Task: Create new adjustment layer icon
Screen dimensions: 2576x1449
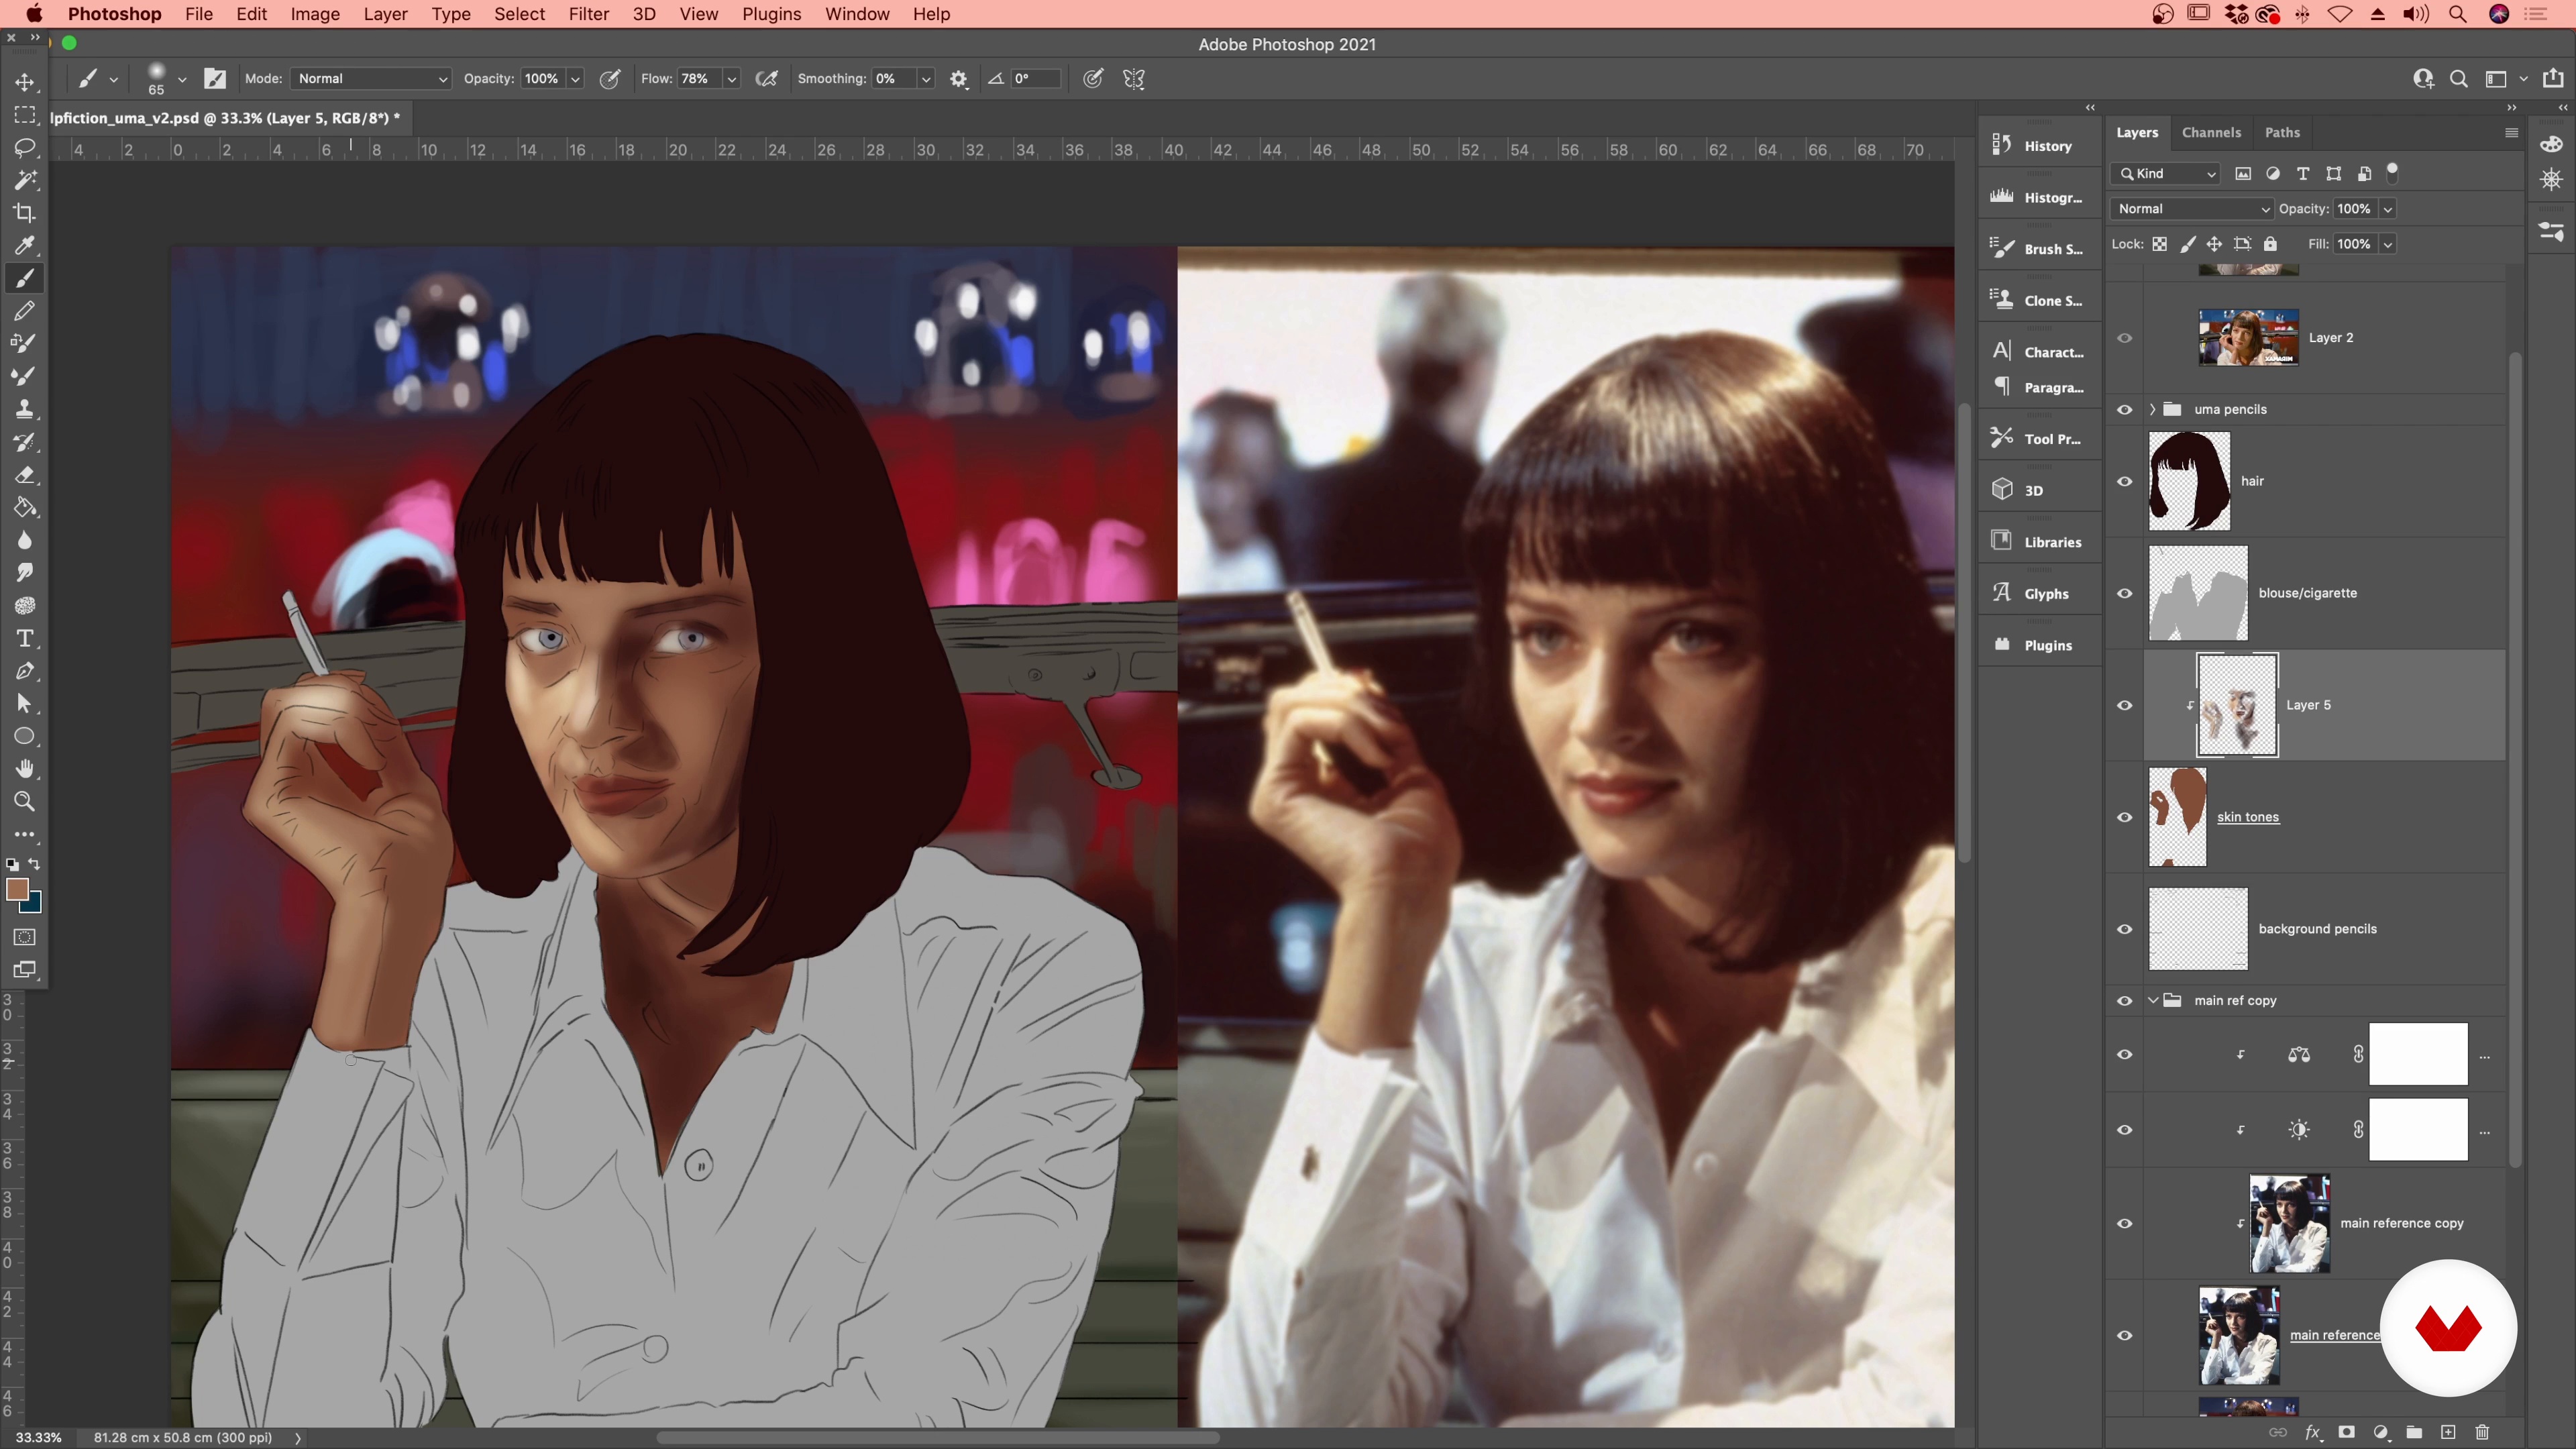Action: pos(2381,1432)
